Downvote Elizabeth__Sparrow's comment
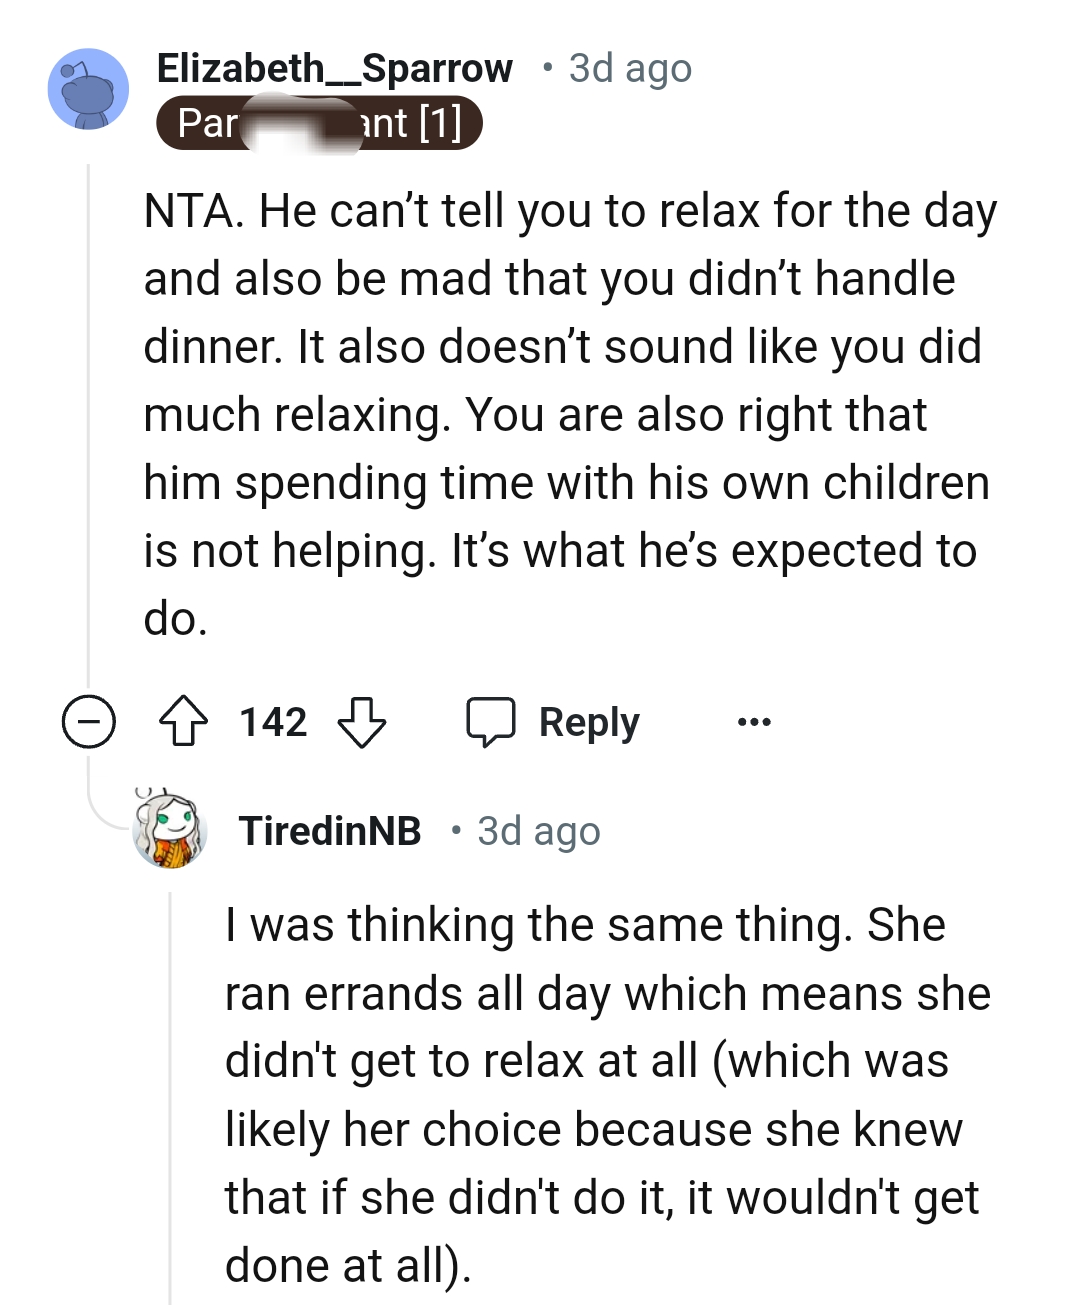Viewport: 1080px width, 1305px height. (364, 722)
